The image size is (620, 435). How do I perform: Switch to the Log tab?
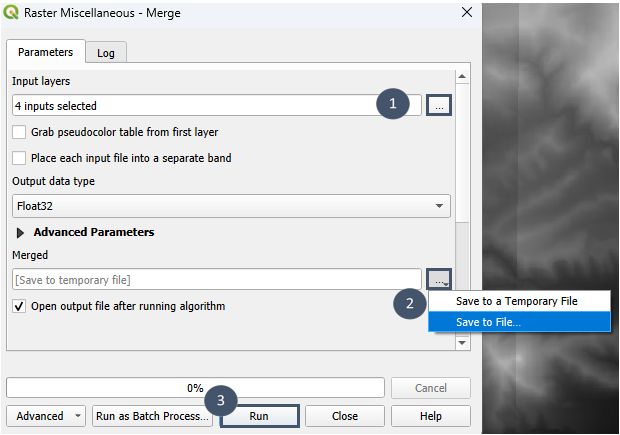coord(105,53)
